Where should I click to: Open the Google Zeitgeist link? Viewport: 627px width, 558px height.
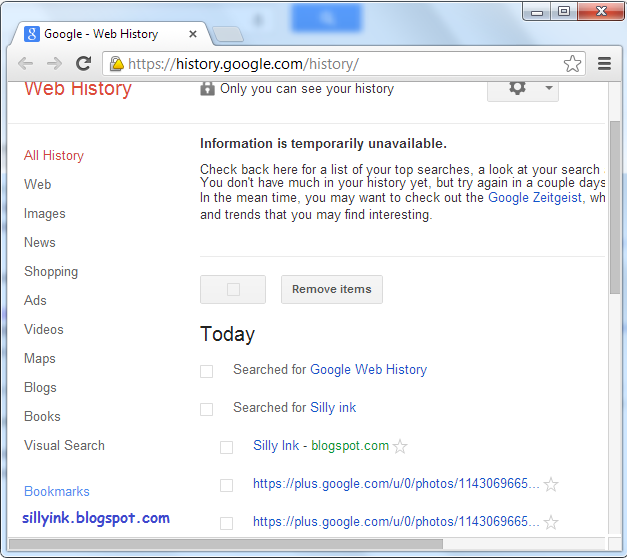[x=535, y=198]
